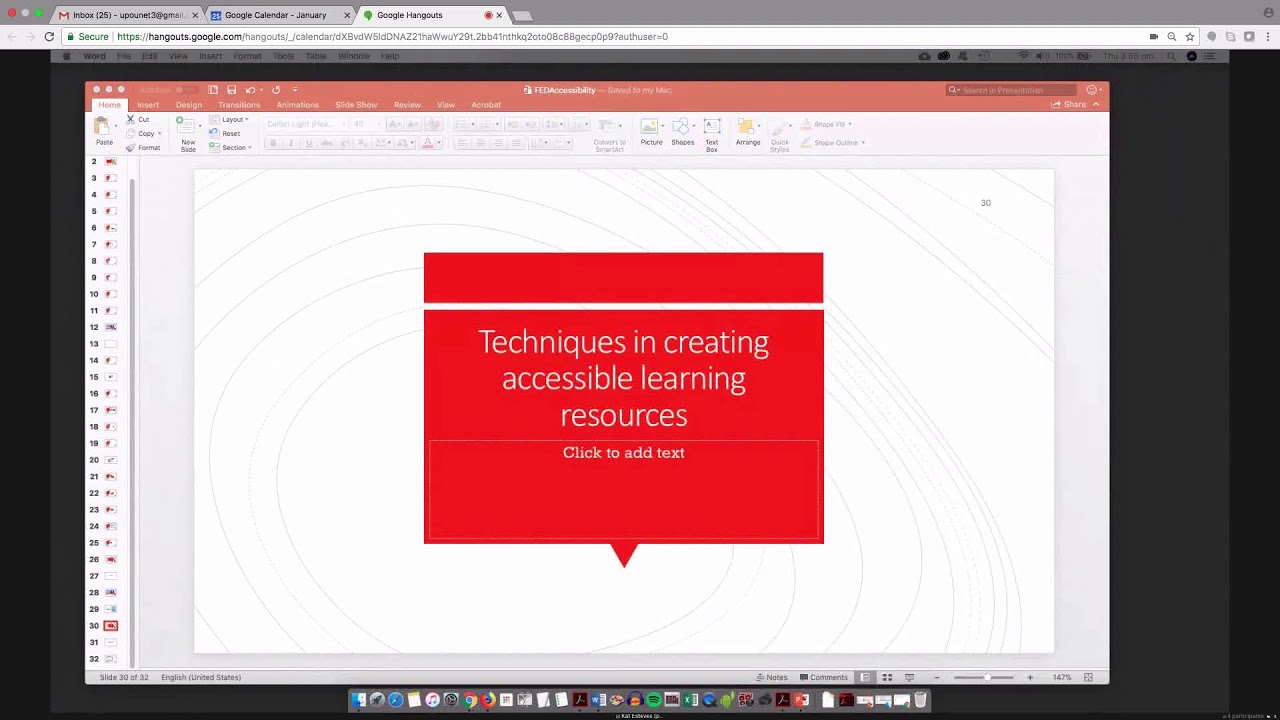
Task: Click the Save icon in title bar
Action: click(x=231, y=90)
